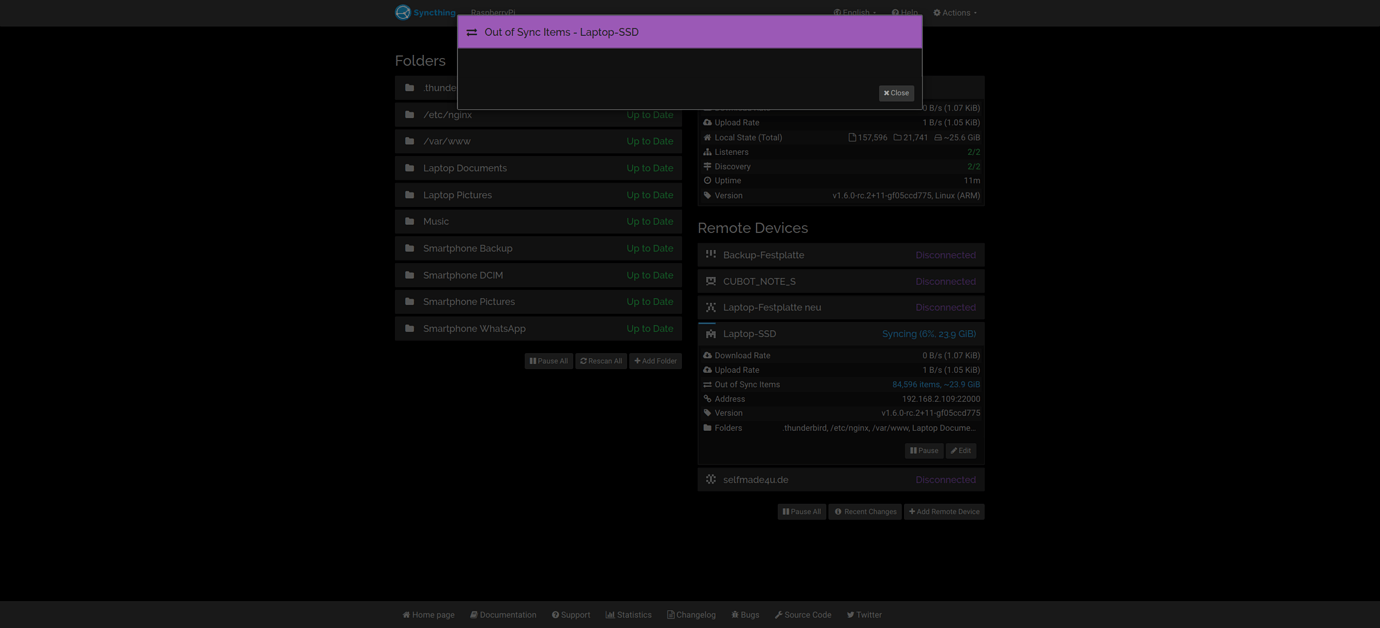The height and width of the screenshot is (628, 1380).
Task: Pause all folders with Pause All
Action: [549, 361]
